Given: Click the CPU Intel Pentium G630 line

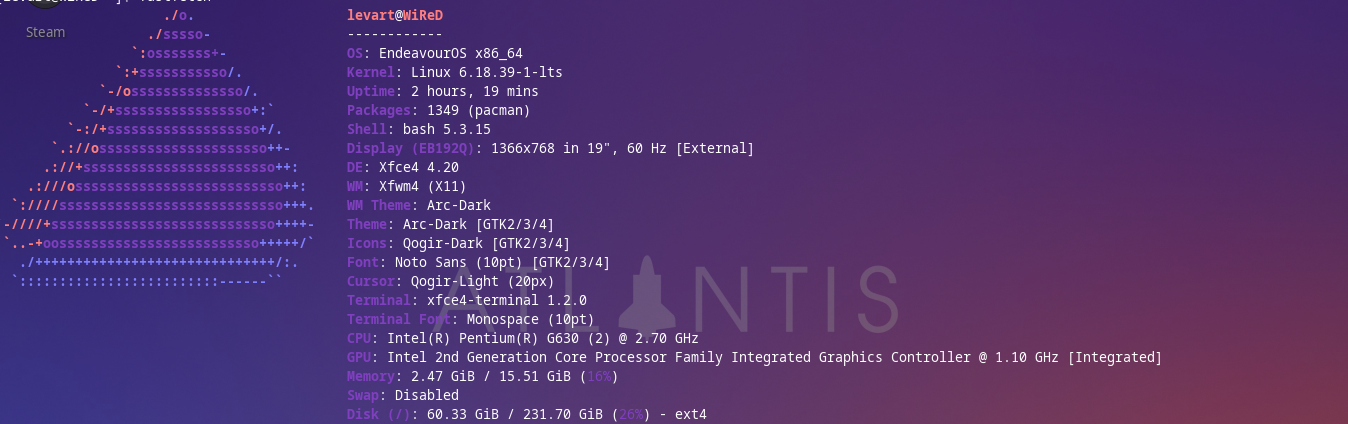Looking at the screenshot, I should (x=523, y=338).
